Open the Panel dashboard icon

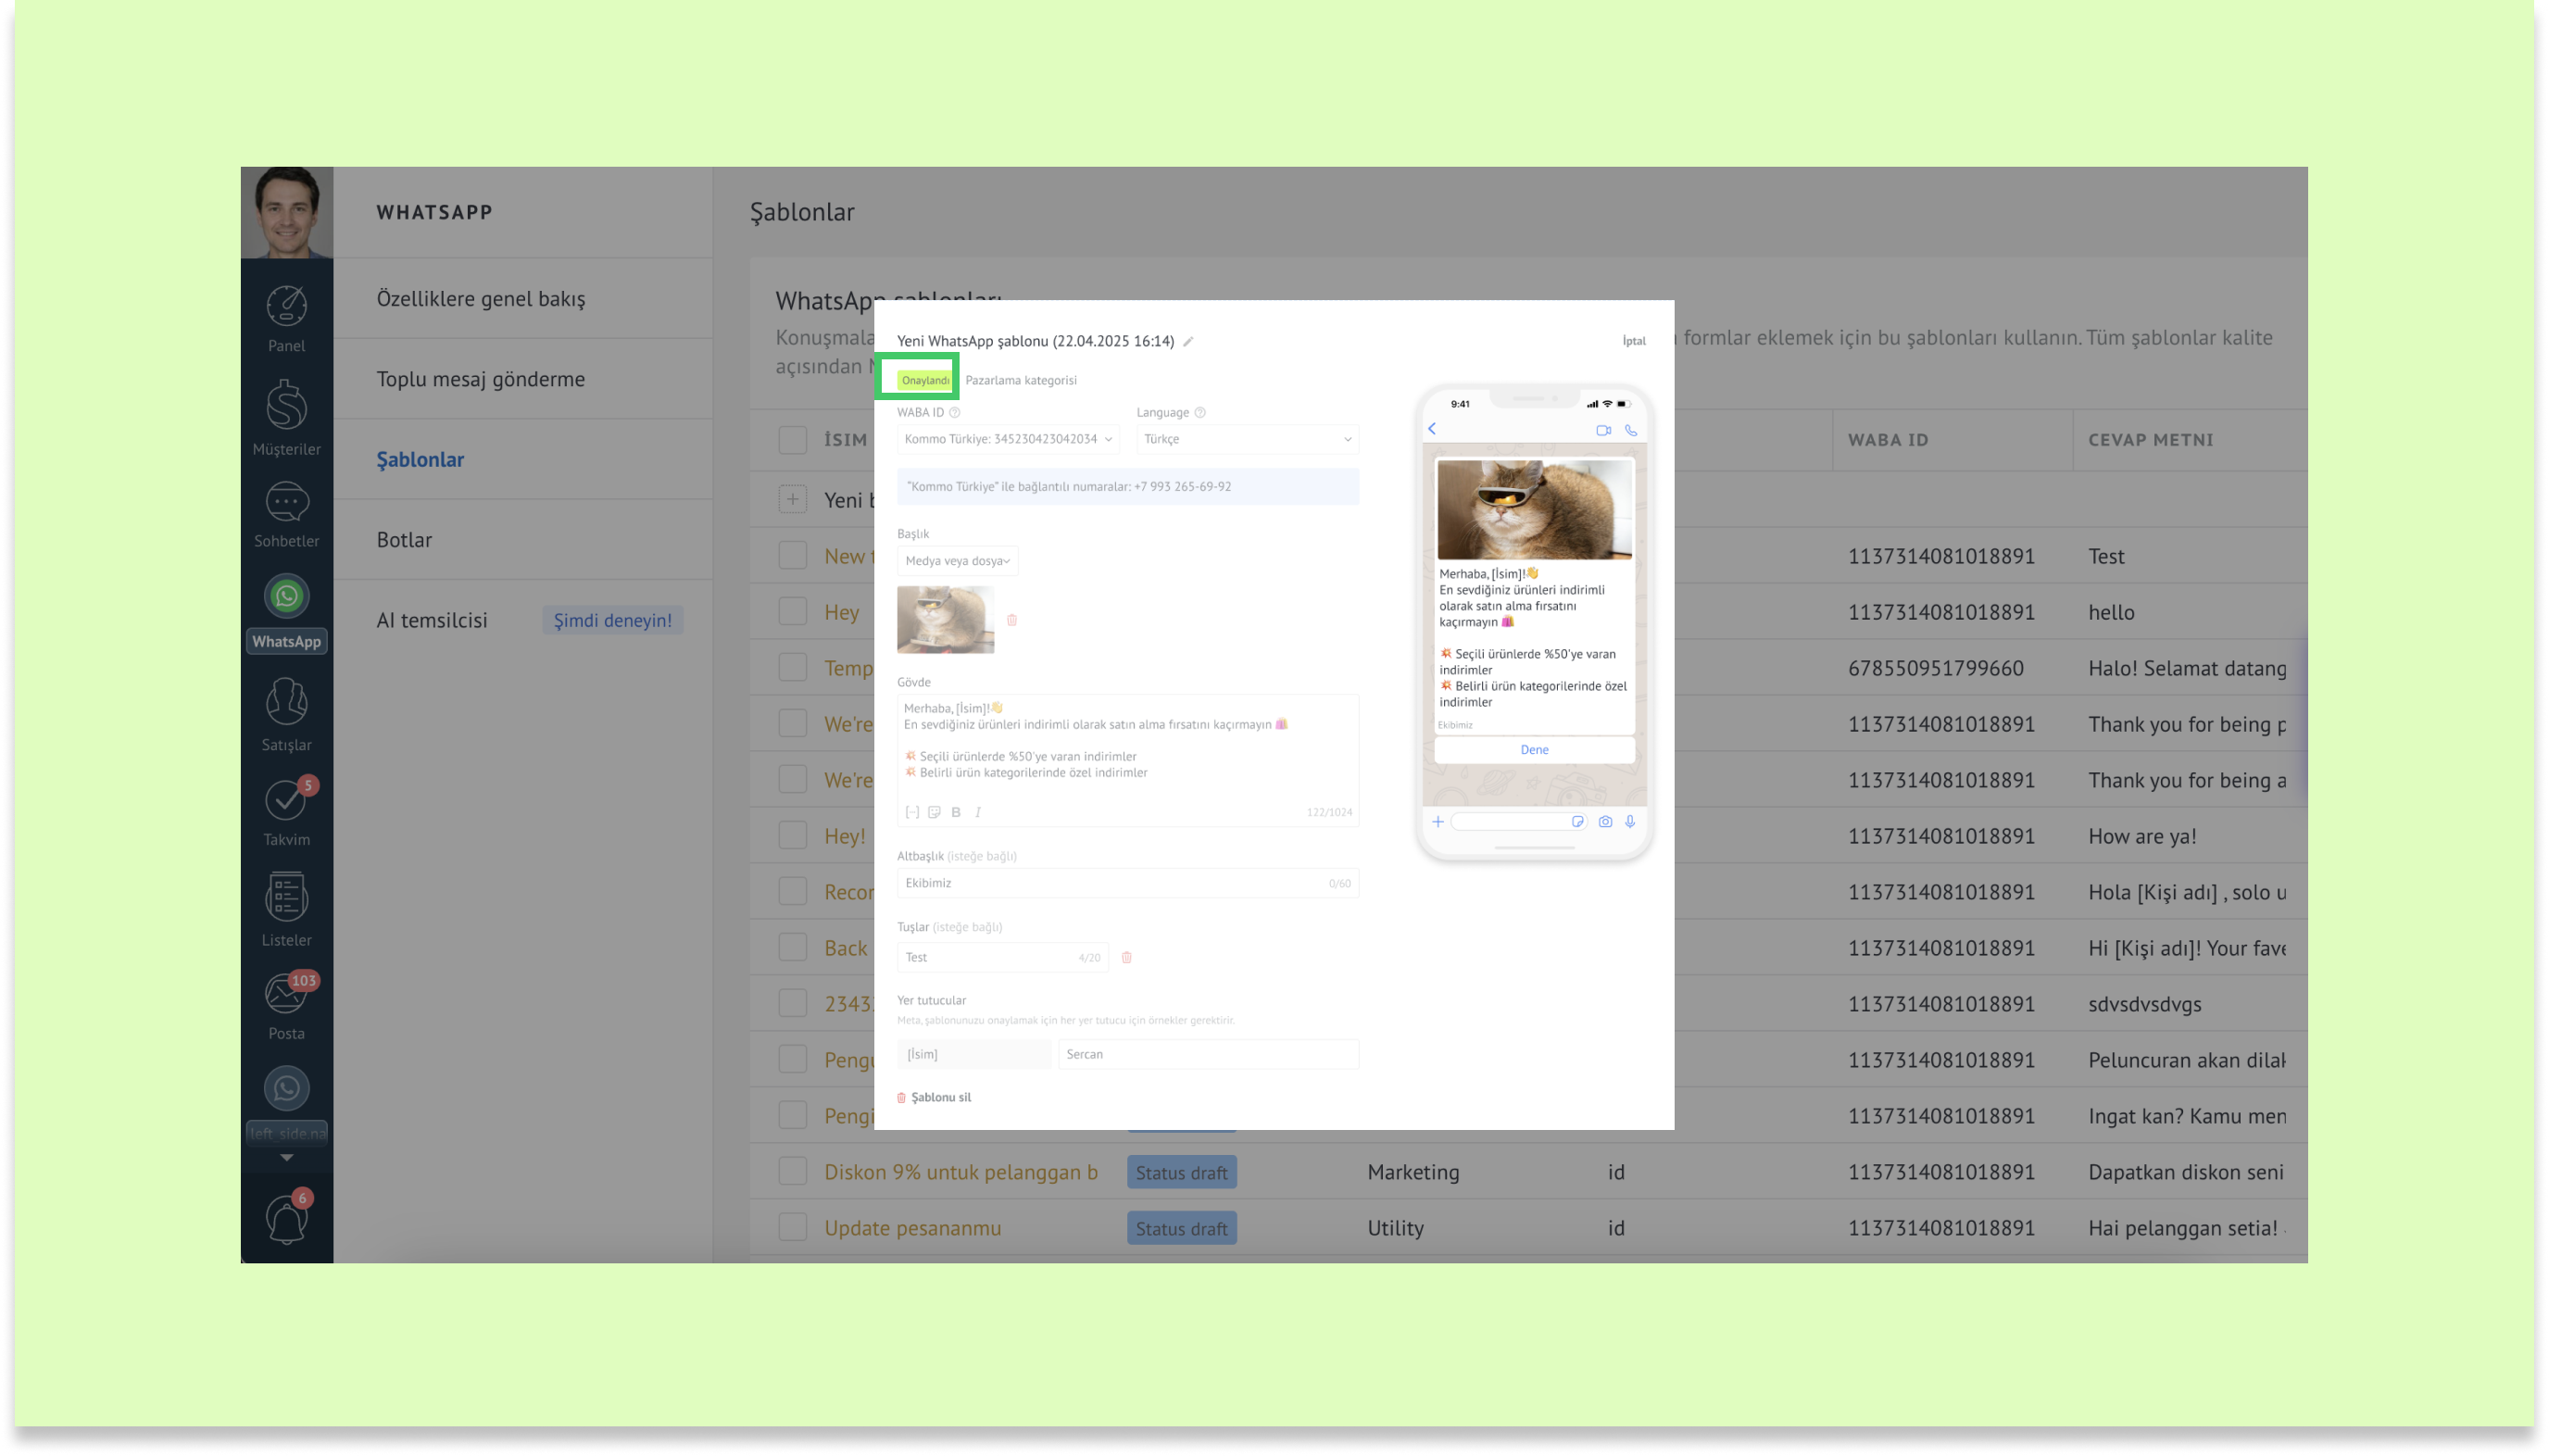tap(286, 307)
